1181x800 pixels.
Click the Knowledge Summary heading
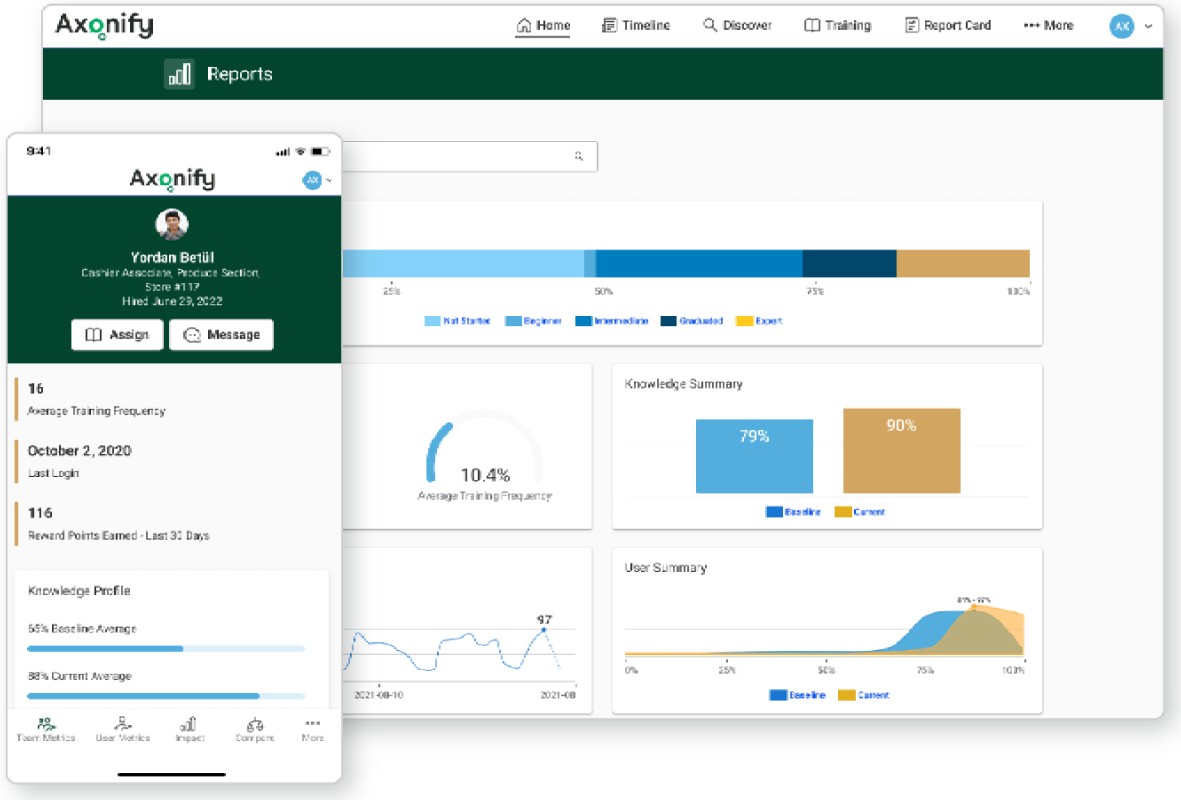683,384
